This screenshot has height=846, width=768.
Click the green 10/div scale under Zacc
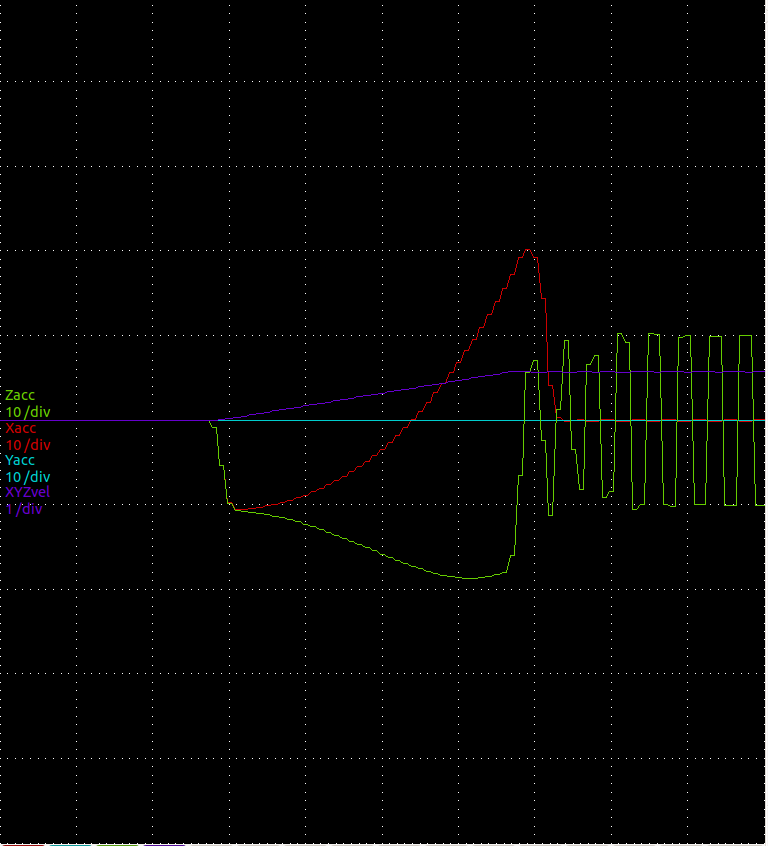(x=28, y=412)
